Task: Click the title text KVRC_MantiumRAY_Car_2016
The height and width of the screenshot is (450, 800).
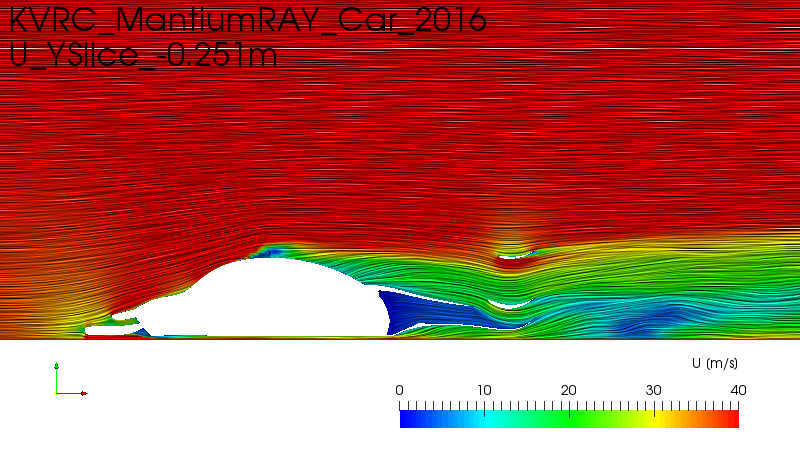Action: (x=247, y=20)
